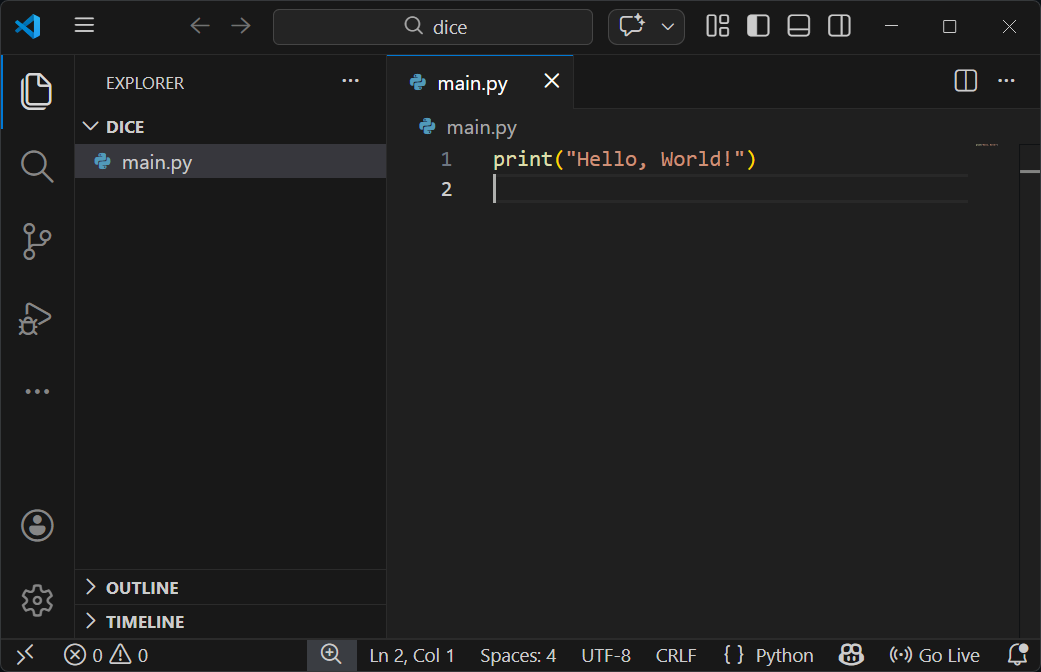Open the Run and Debug view
The image size is (1041, 672).
[36, 317]
